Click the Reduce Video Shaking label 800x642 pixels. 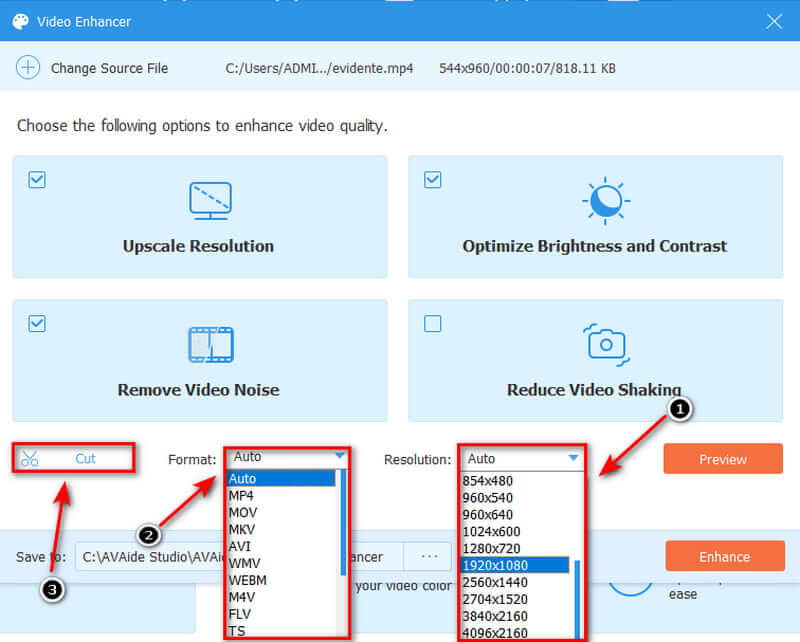coord(594,390)
